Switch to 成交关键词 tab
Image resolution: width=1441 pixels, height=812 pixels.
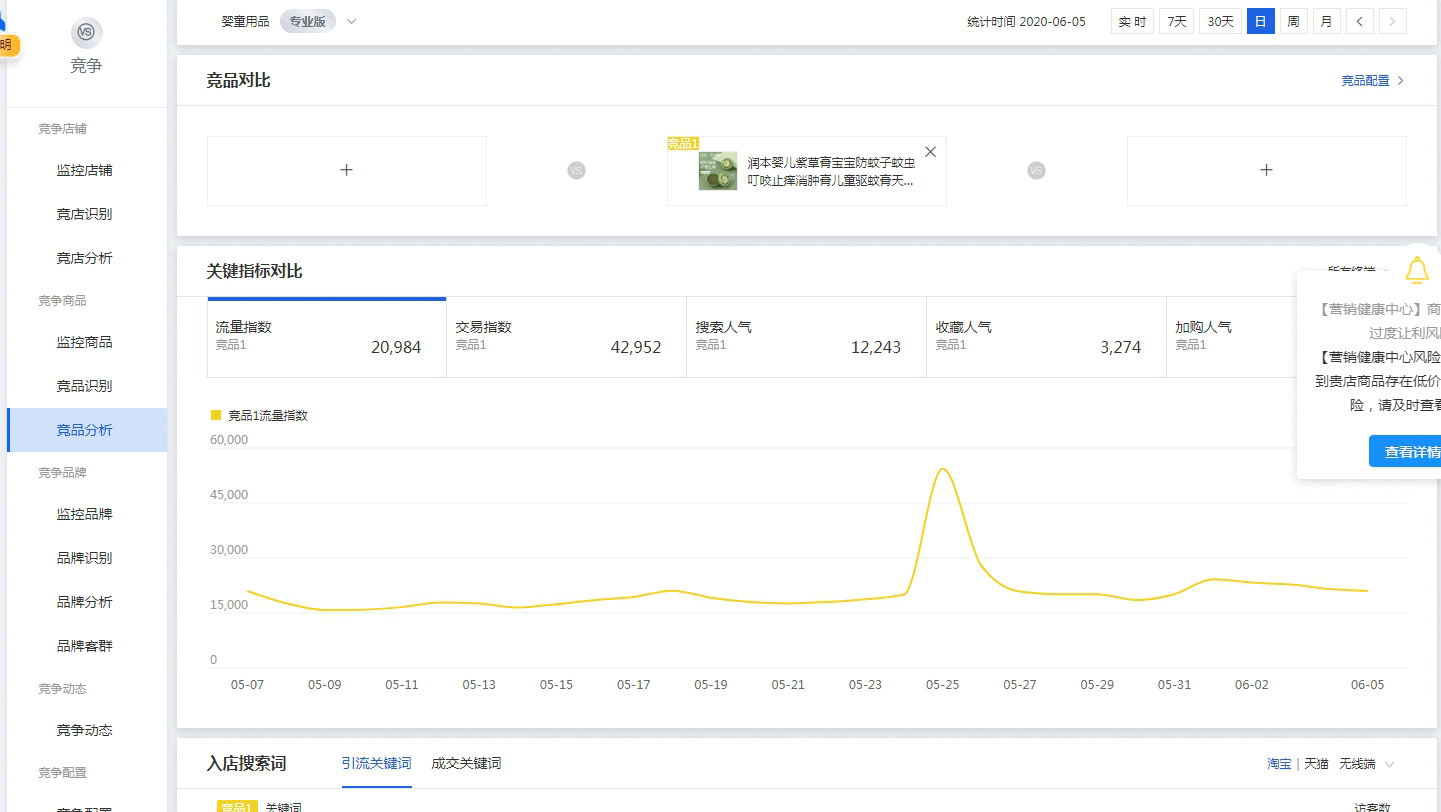466,764
